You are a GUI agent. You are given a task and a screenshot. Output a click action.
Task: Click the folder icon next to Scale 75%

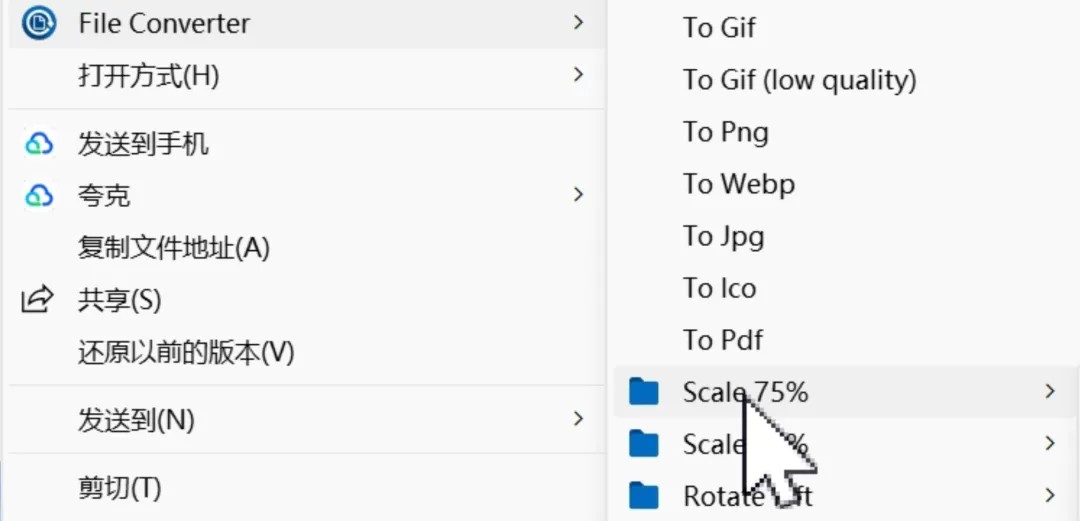click(x=644, y=392)
